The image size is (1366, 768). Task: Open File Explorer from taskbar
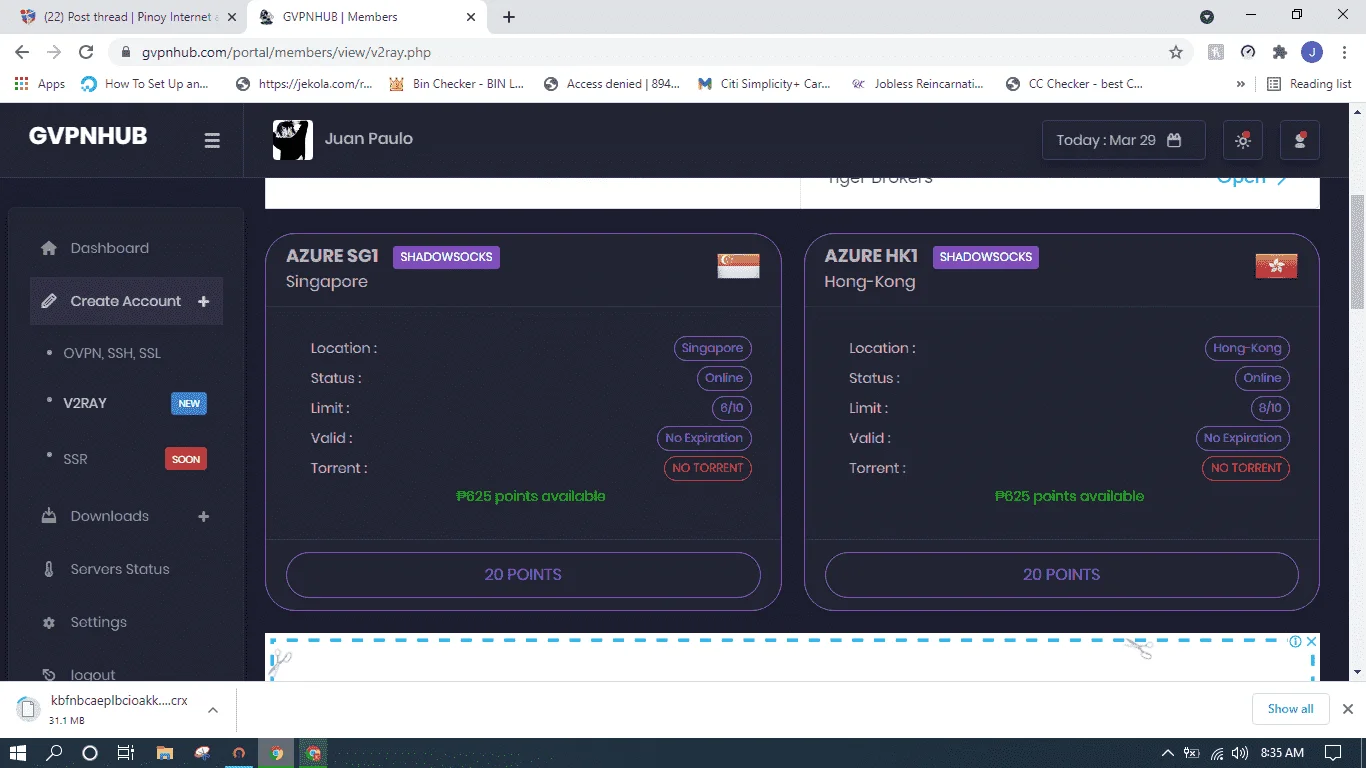click(164, 753)
